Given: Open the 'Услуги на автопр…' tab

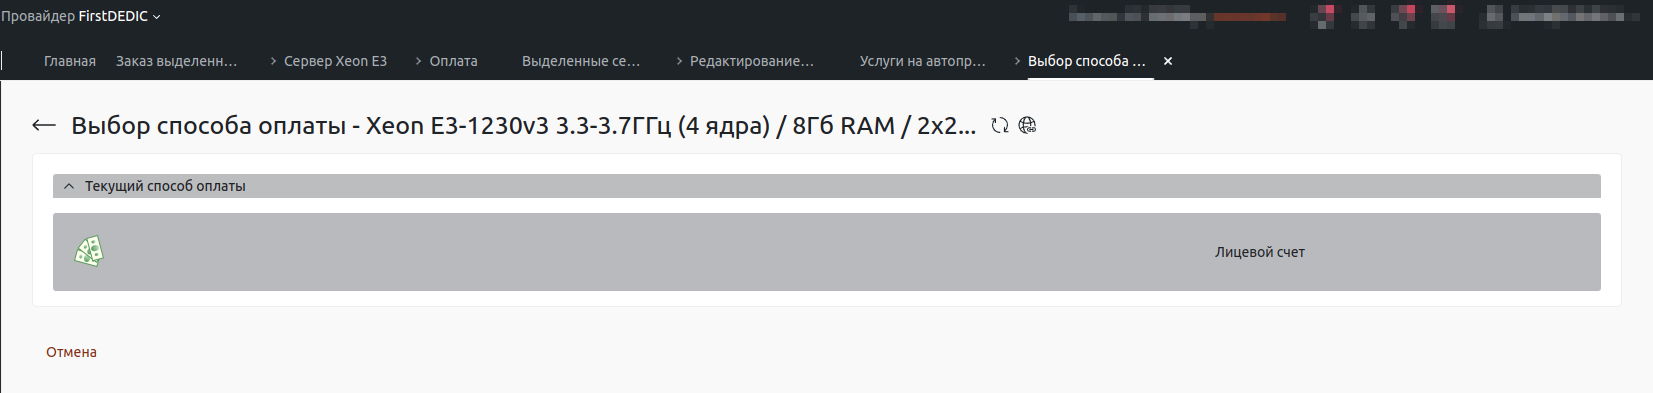Looking at the screenshot, I should [922, 61].
